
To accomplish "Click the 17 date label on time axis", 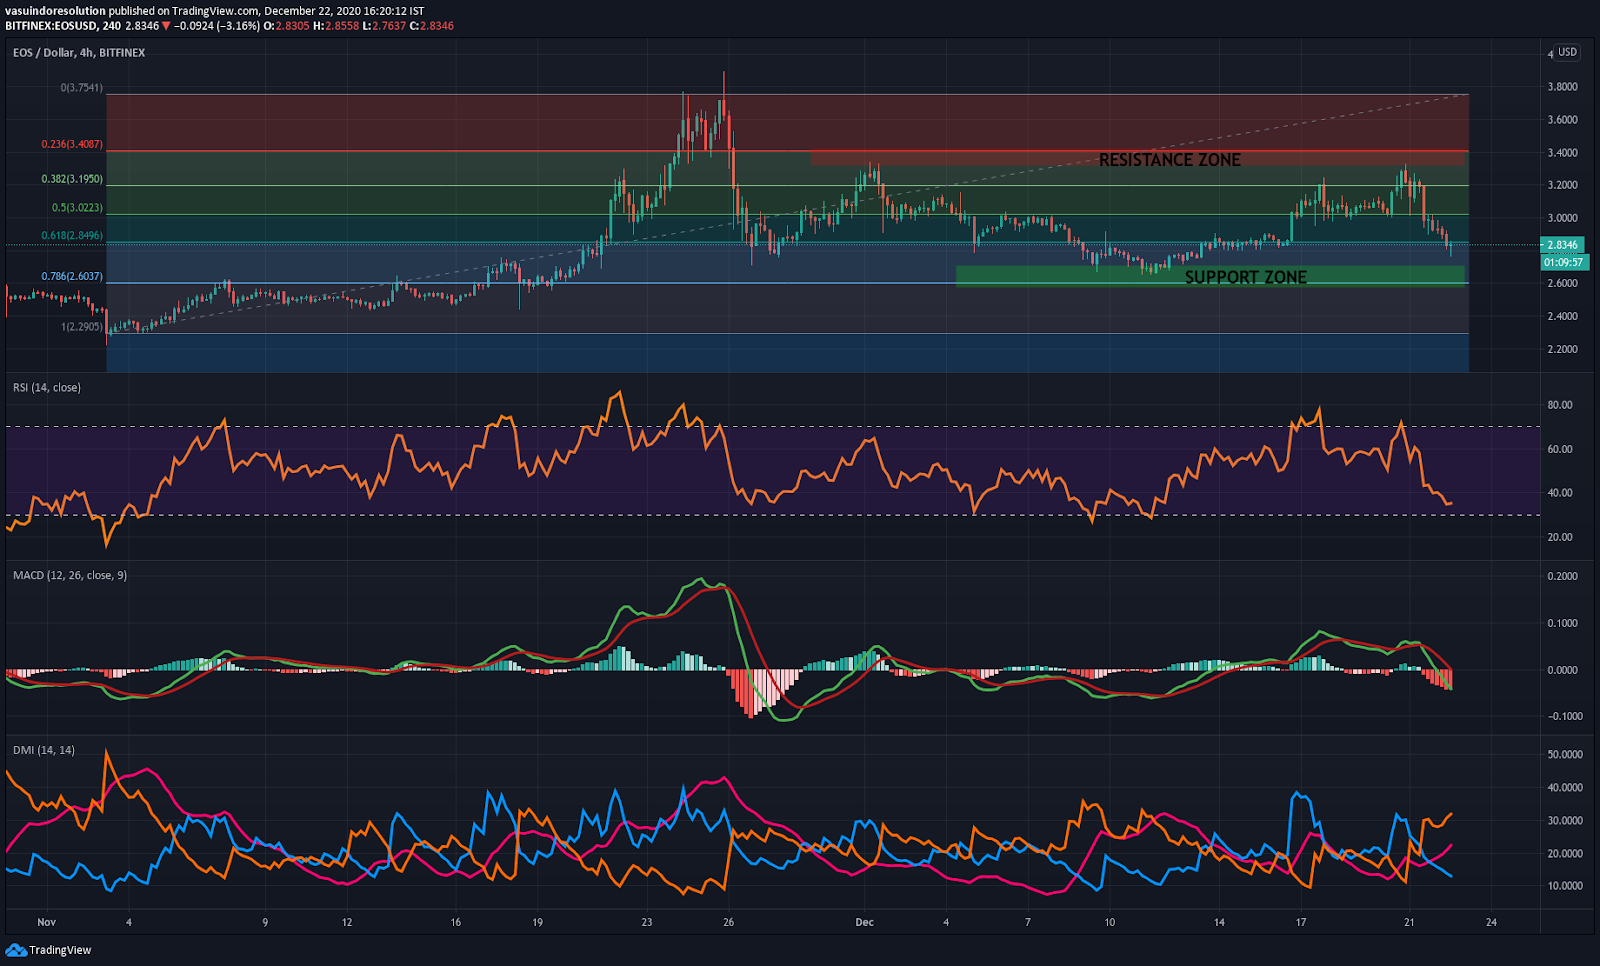I will coord(1301,922).
